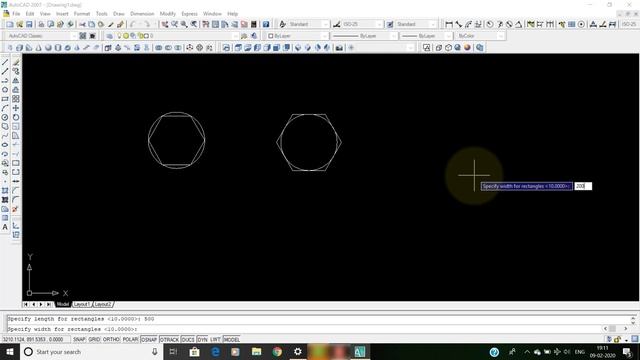This screenshot has height=360, width=640.
Task: Click the MODEL button in status bar
Action: tap(231, 339)
